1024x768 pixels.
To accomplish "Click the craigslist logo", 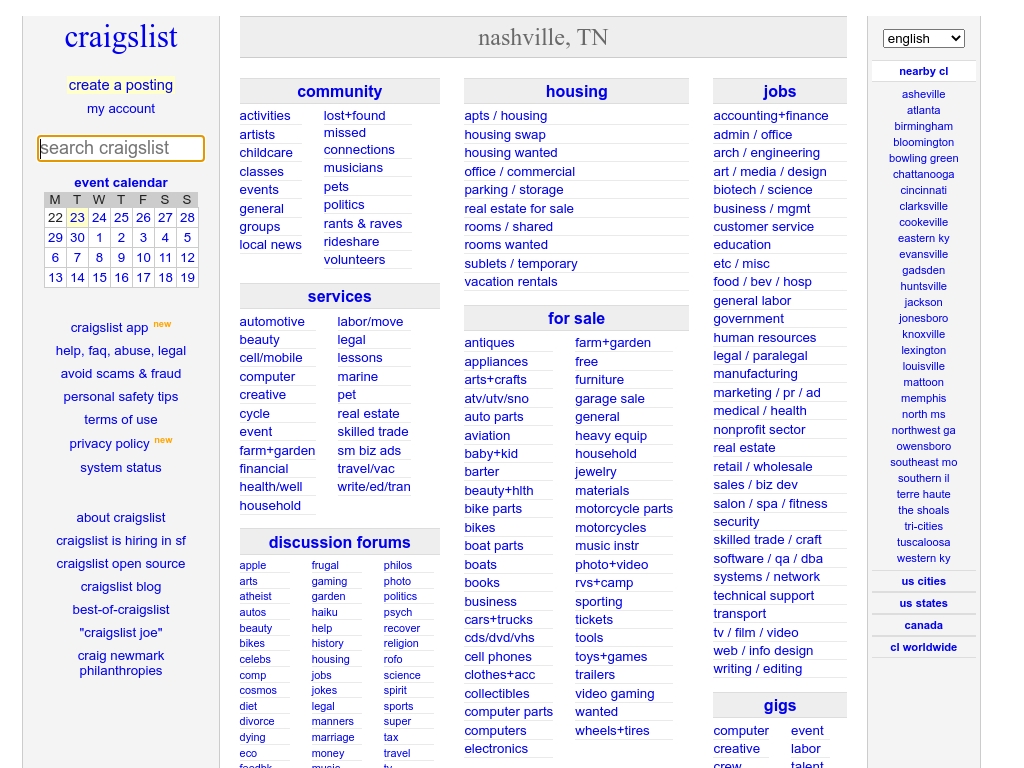I will (x=121, y=37).
